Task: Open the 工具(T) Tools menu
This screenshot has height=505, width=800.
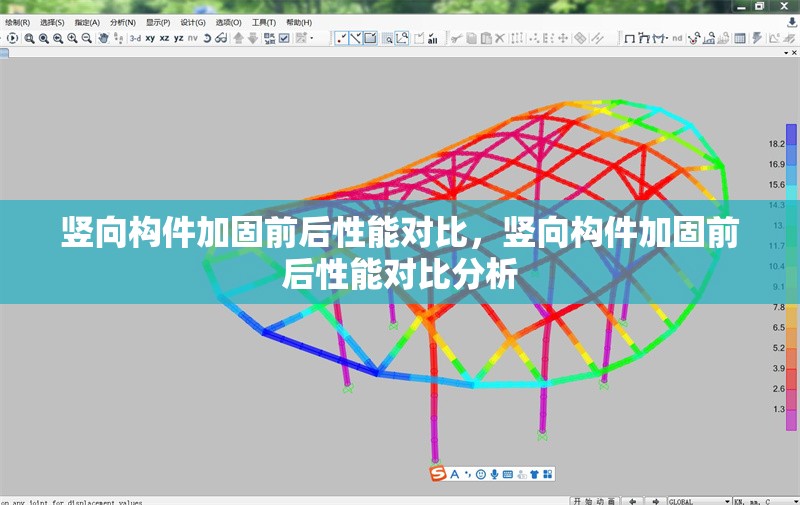Action: click(263, 22)
